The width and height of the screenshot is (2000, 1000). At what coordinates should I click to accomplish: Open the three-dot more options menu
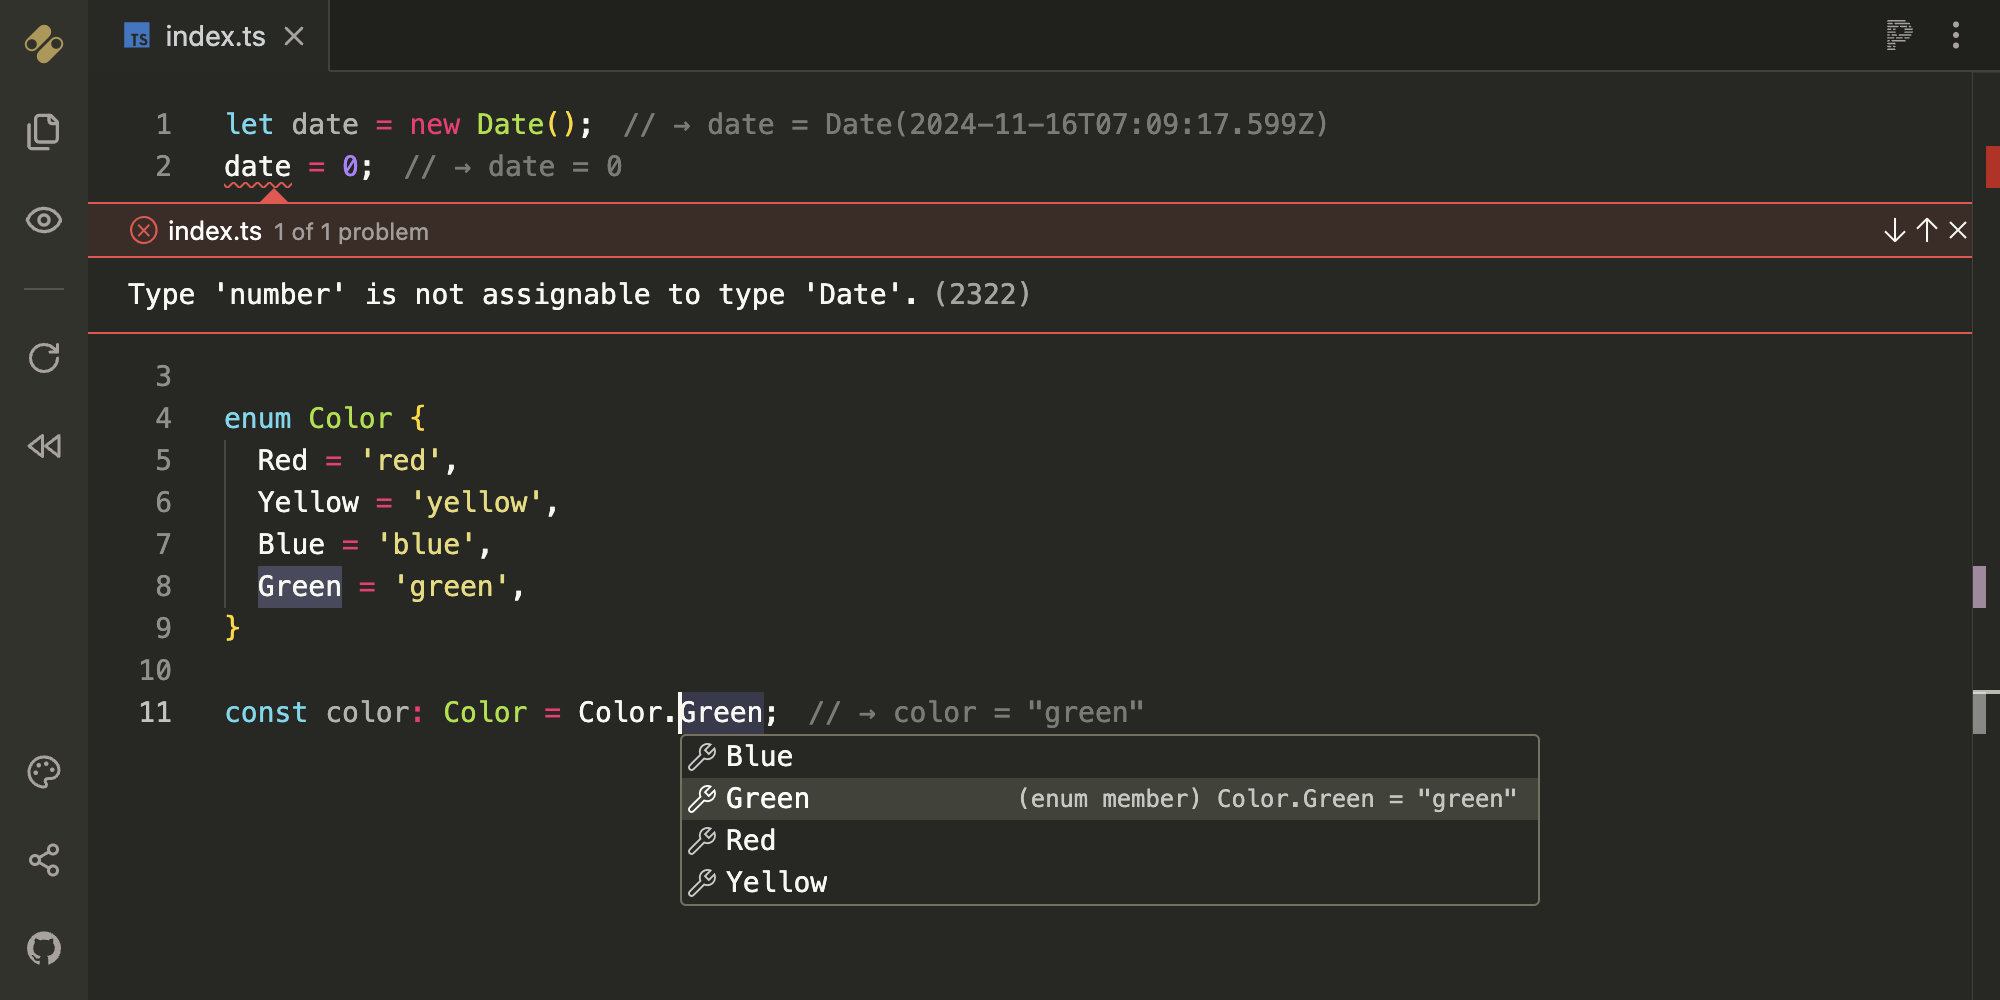pos(1956,35)
